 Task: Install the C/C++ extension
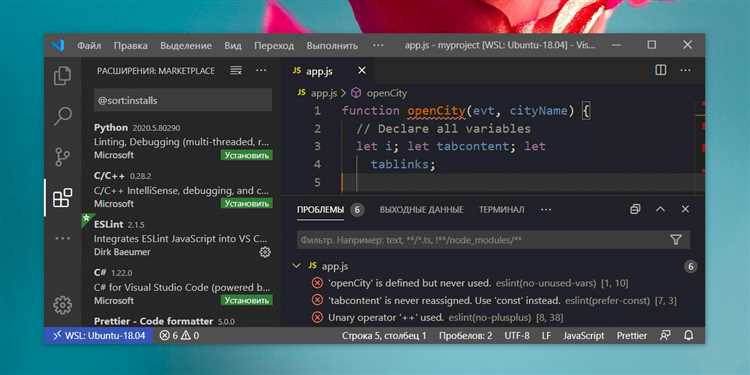click(x=246, y=203)
